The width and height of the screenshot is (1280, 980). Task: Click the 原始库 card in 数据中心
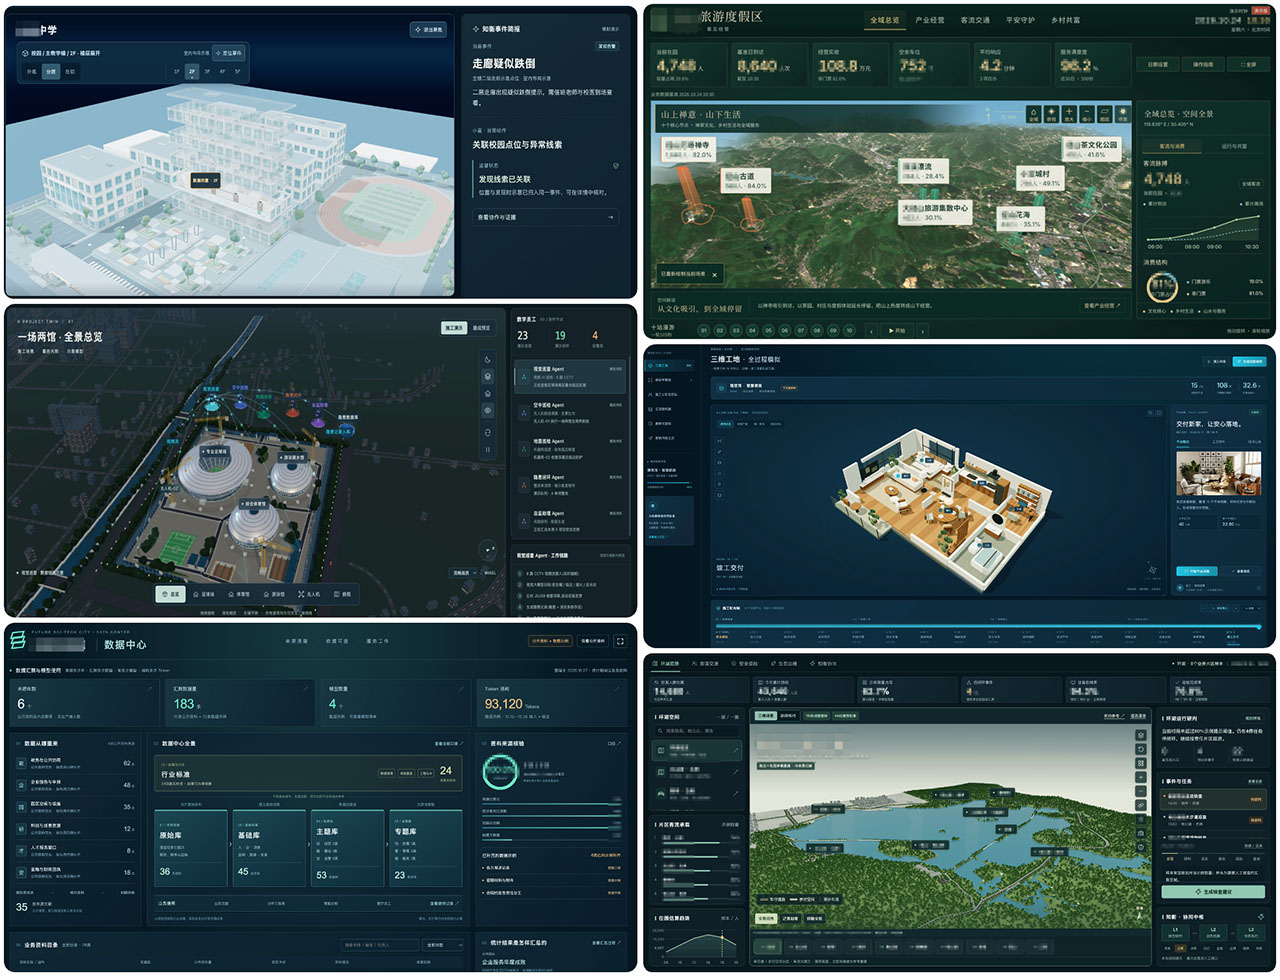[192, 848]
